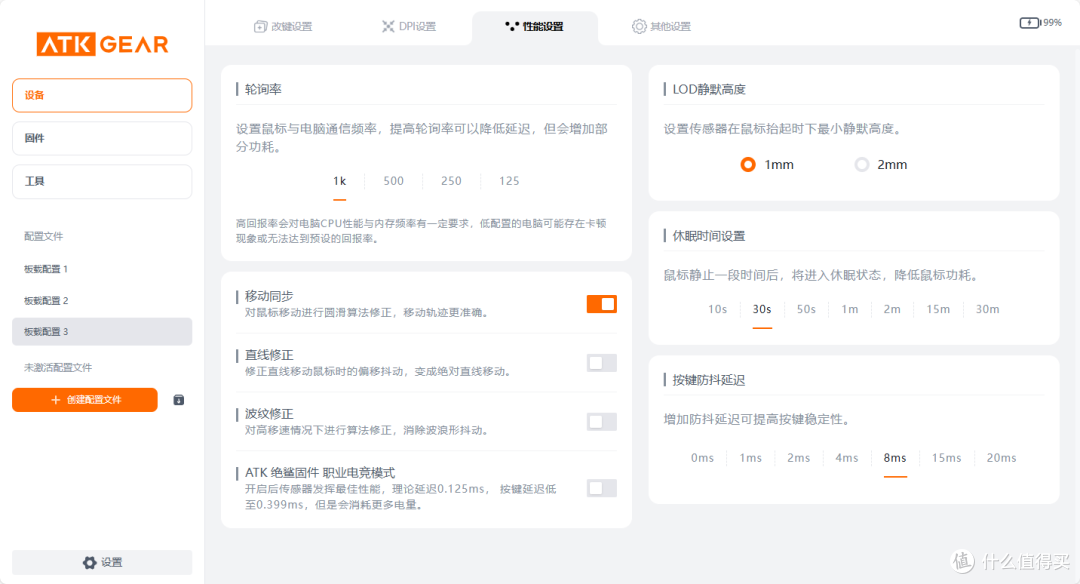Select the 性能设置 tab
Screen dimensions: 1080x584
point(534,26)
